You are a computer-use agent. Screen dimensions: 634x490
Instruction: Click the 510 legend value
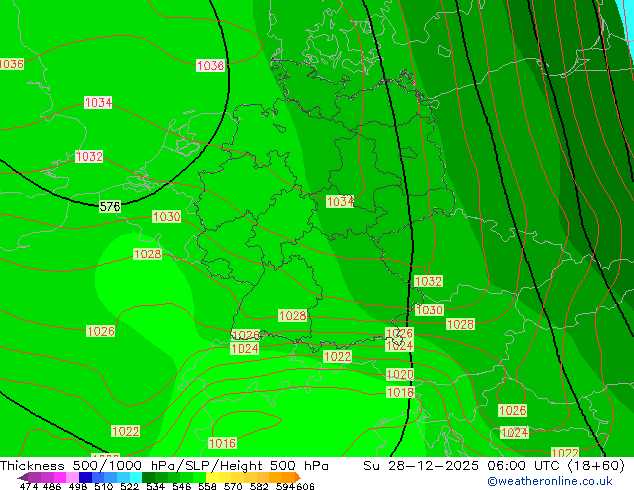104,486
